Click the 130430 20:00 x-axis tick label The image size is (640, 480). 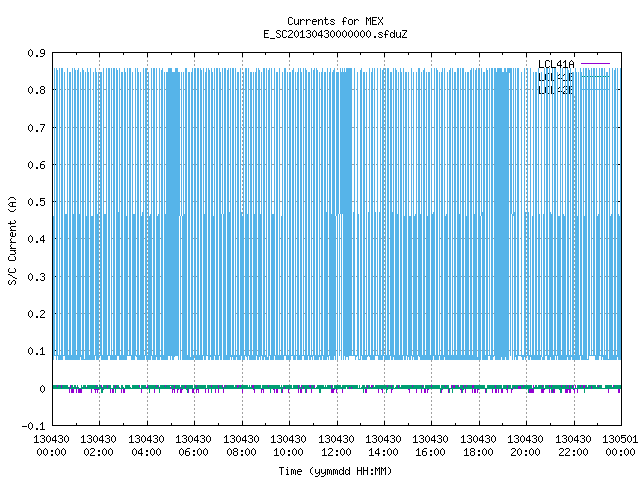pos(525,446)
